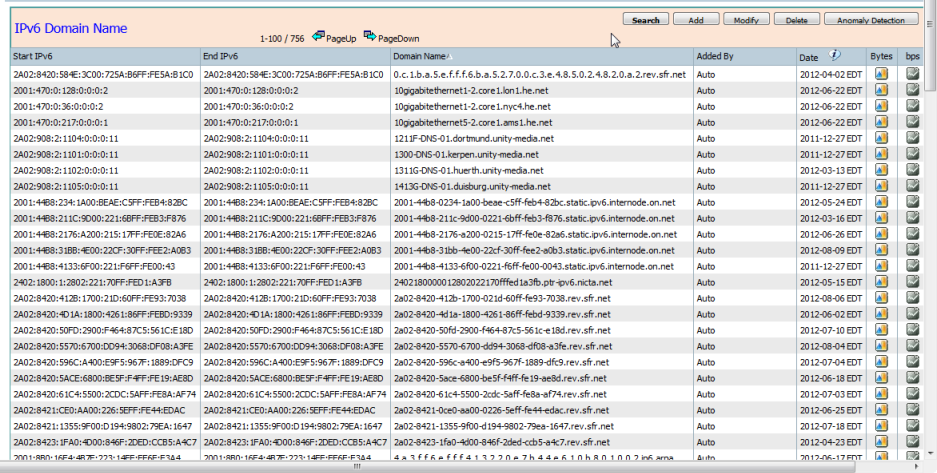Open bps chart for 2a02-8423-1fa0 rev.sfr.net row
The height and width of the screenshot is (473, 937).
click(912, 442)
